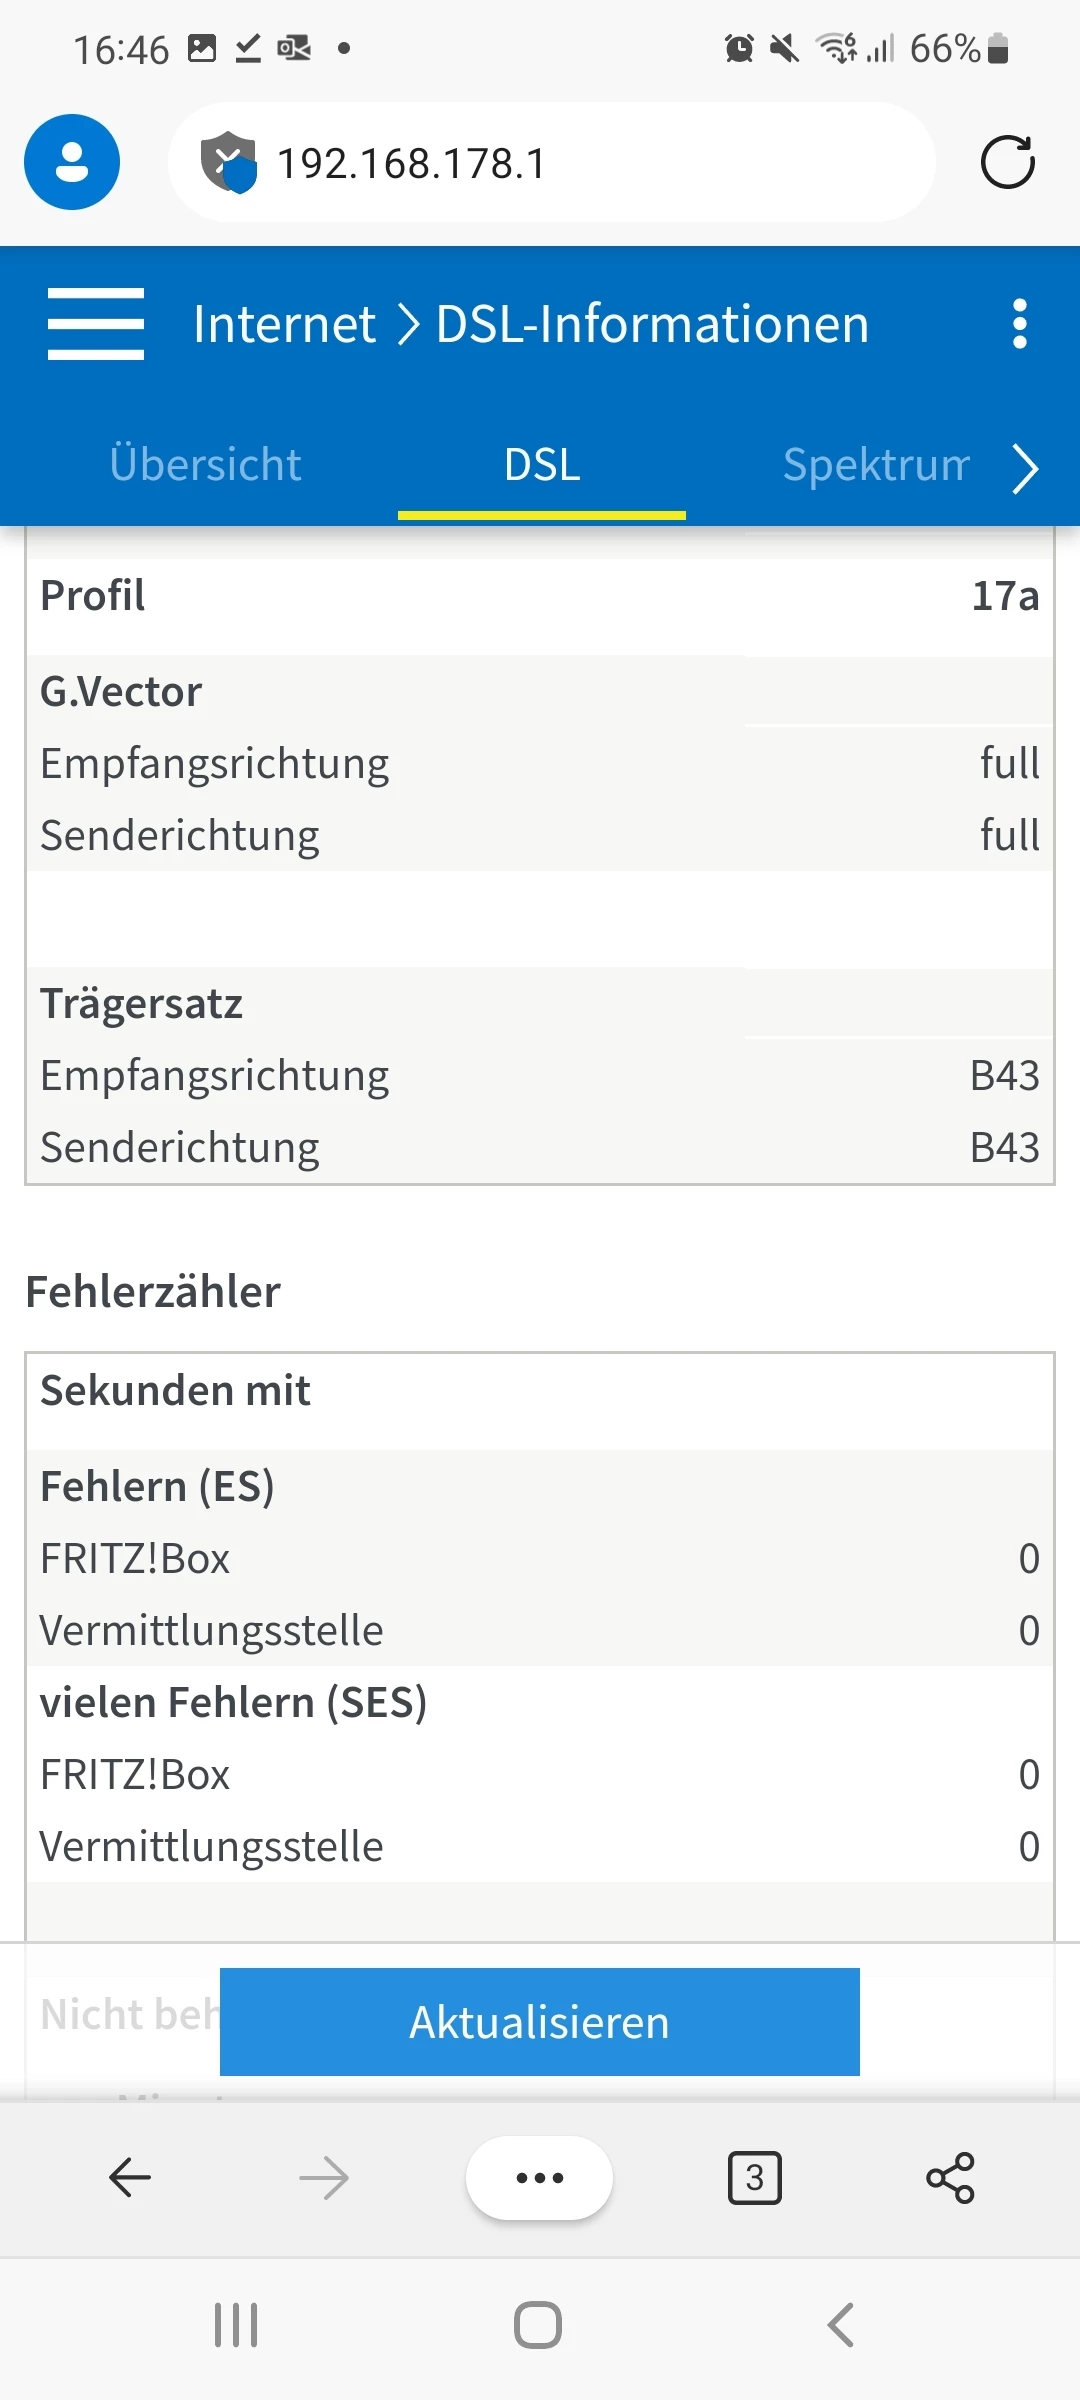Go forward with the browser forward arrow

(324, 2177)
